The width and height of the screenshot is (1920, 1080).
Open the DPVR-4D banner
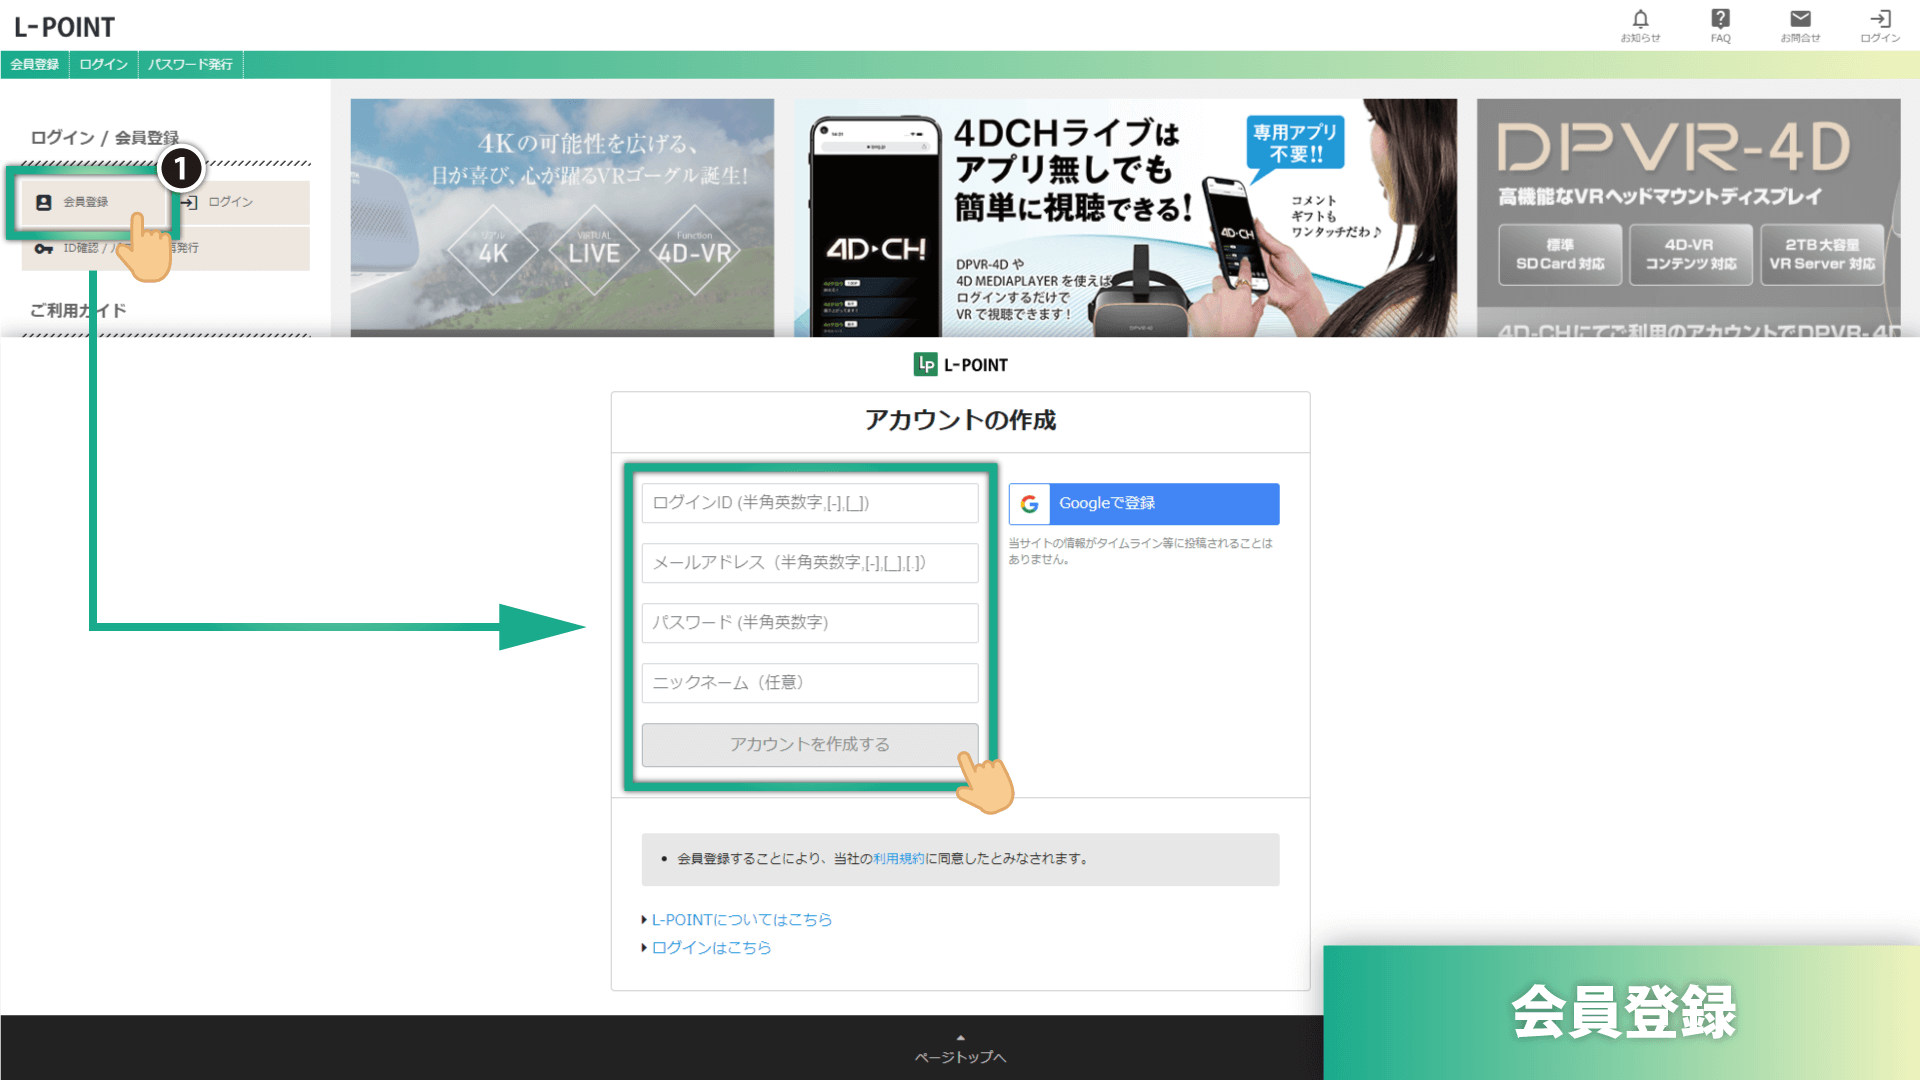click(1688, 217)
